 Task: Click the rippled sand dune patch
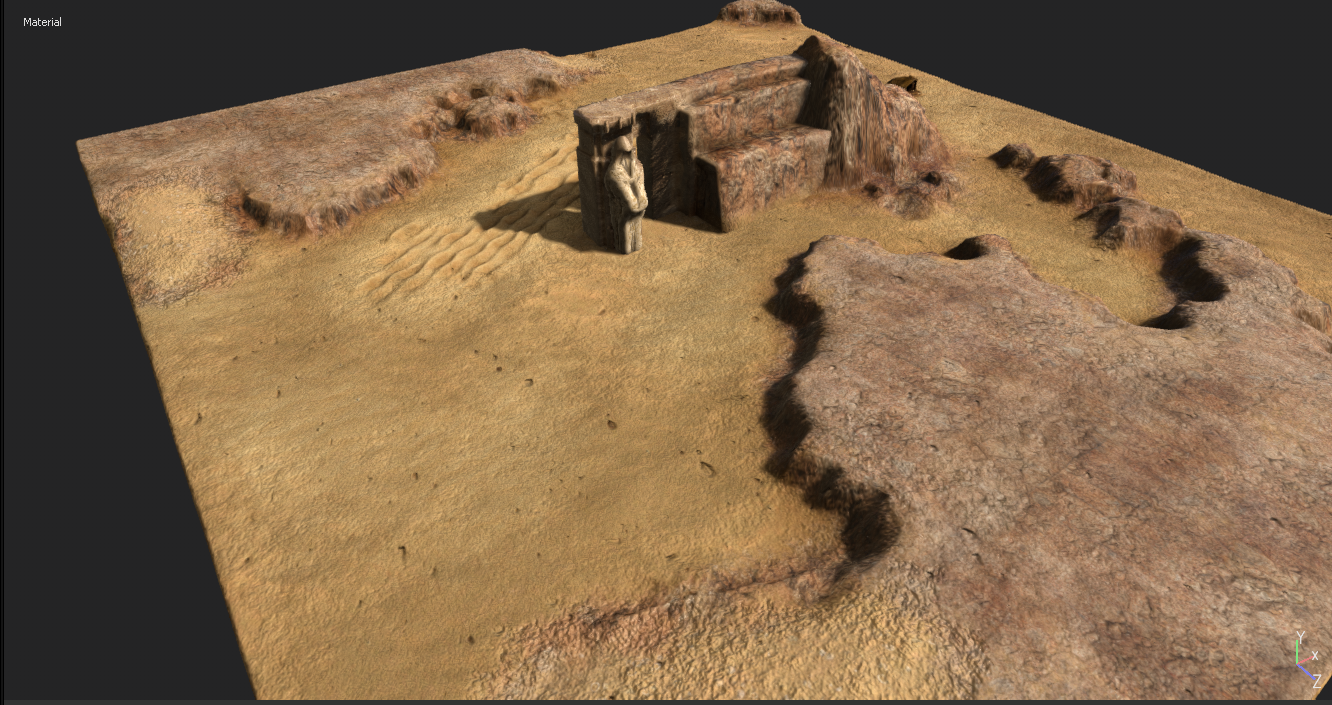tap(470, 235)
